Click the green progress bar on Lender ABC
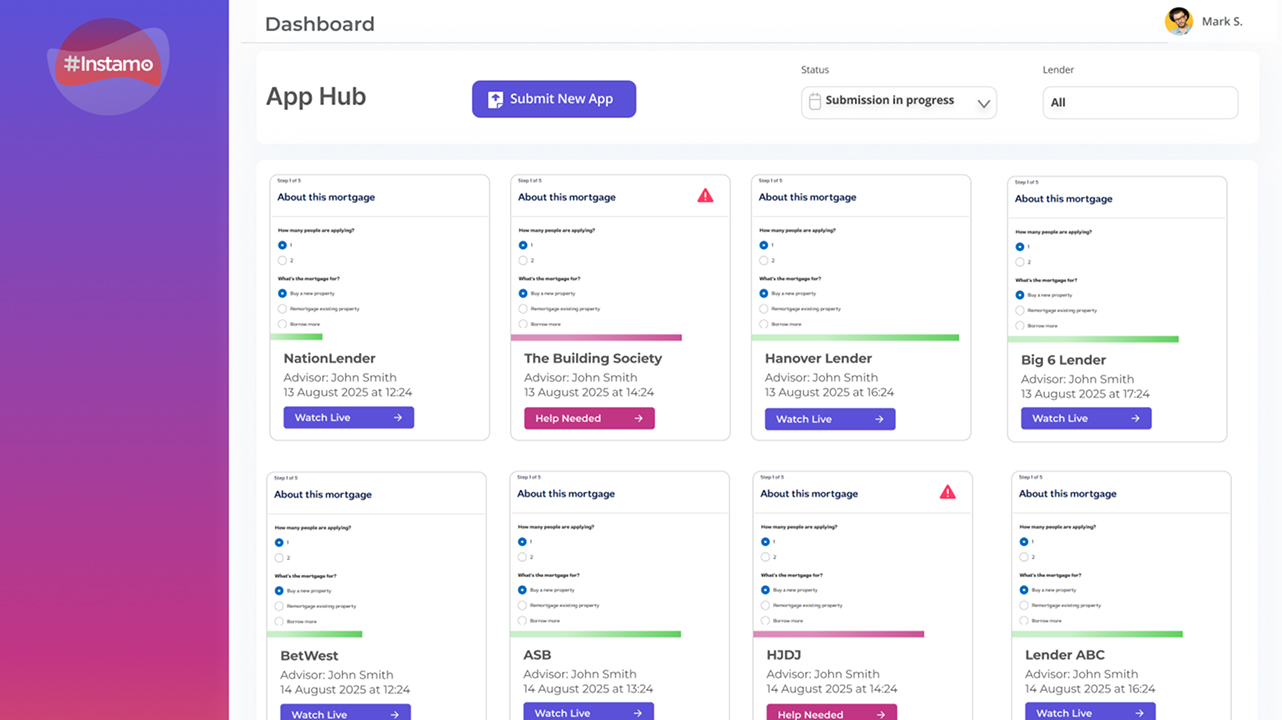This screenshot has width=1282, height=720. pyautogui.click(x=1097, y=634)
